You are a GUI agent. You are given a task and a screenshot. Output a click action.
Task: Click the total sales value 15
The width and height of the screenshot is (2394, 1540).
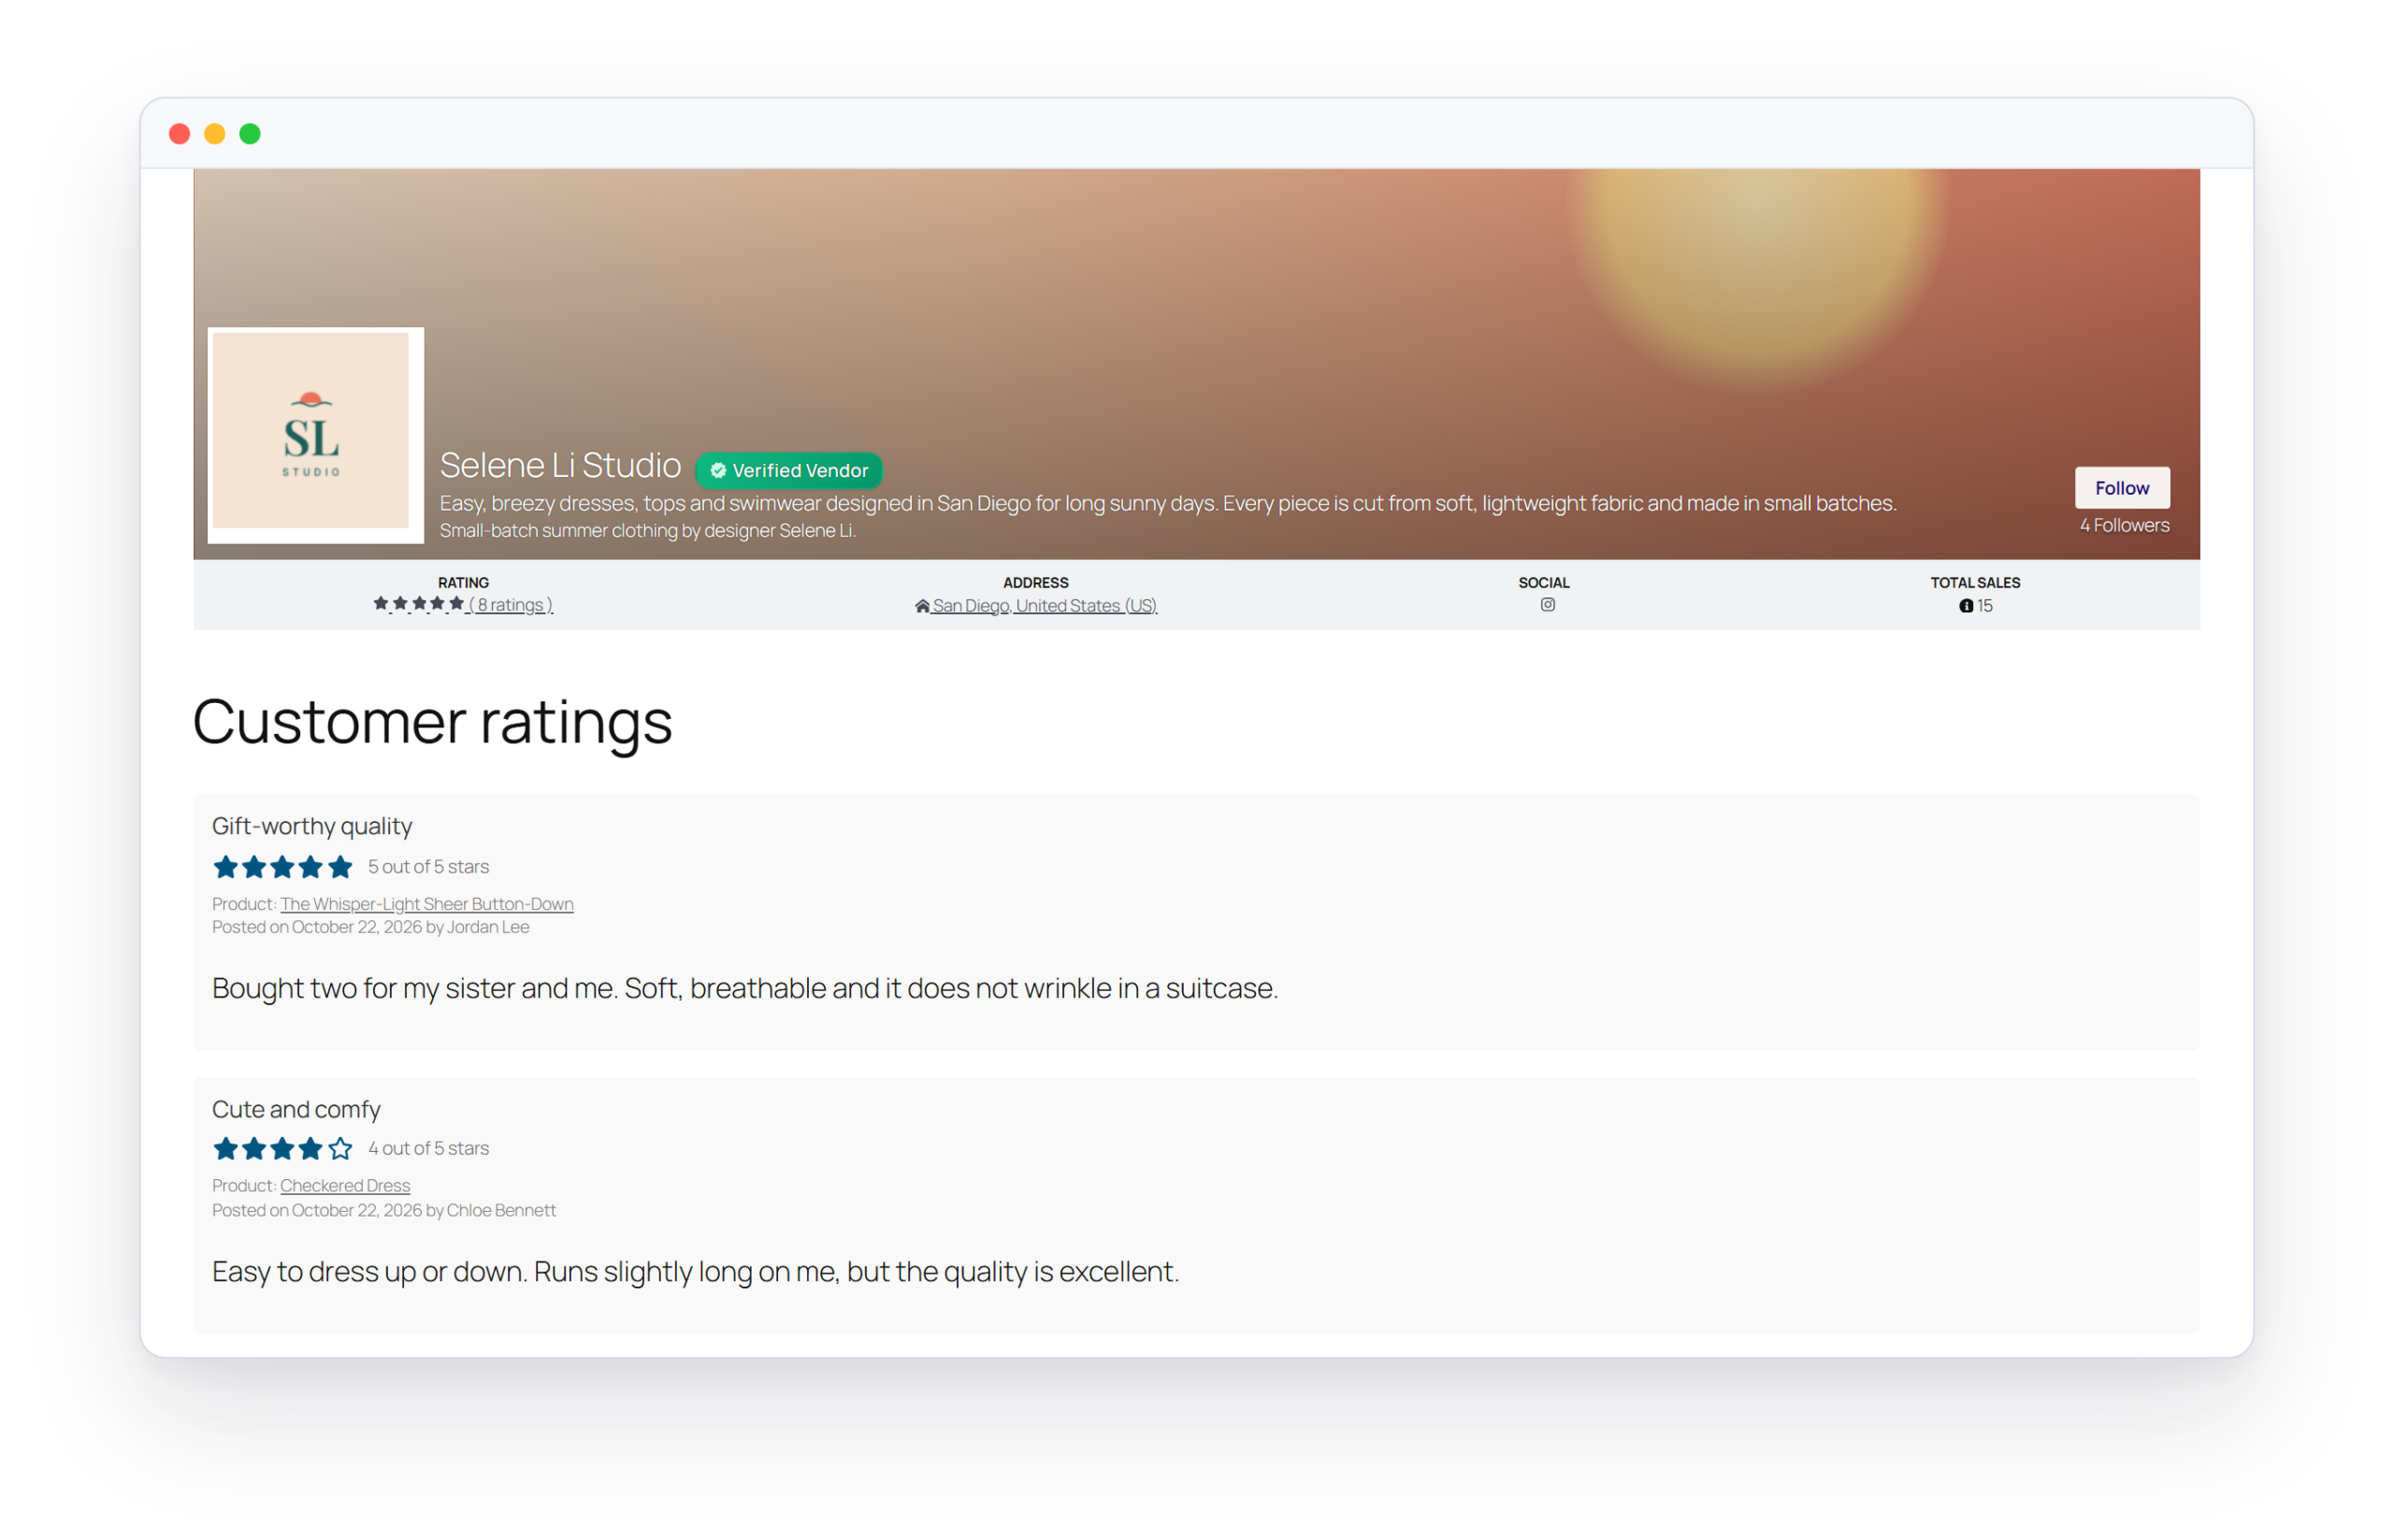pos(1985,606)
